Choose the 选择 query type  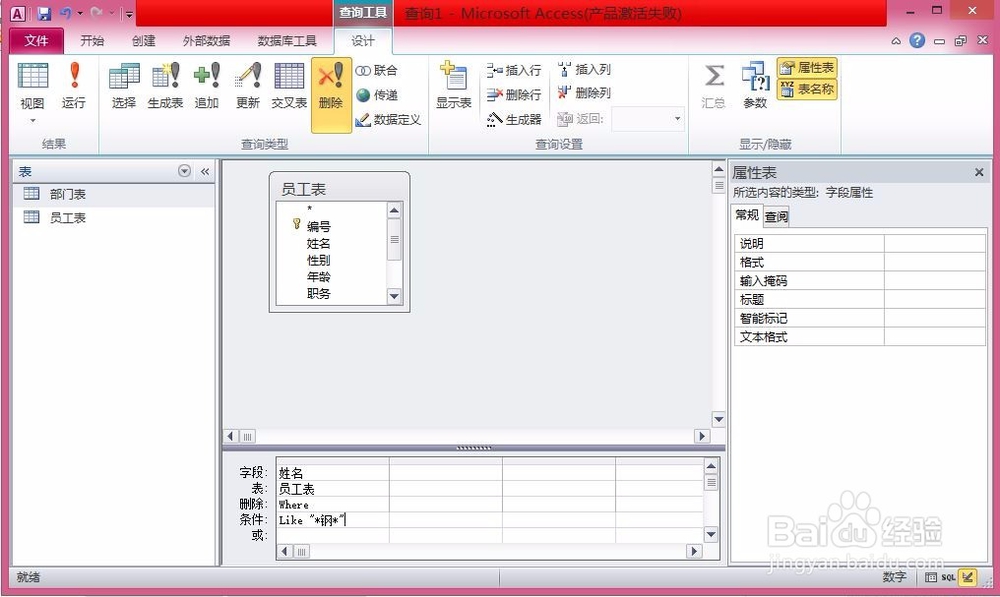pos(124,86)
